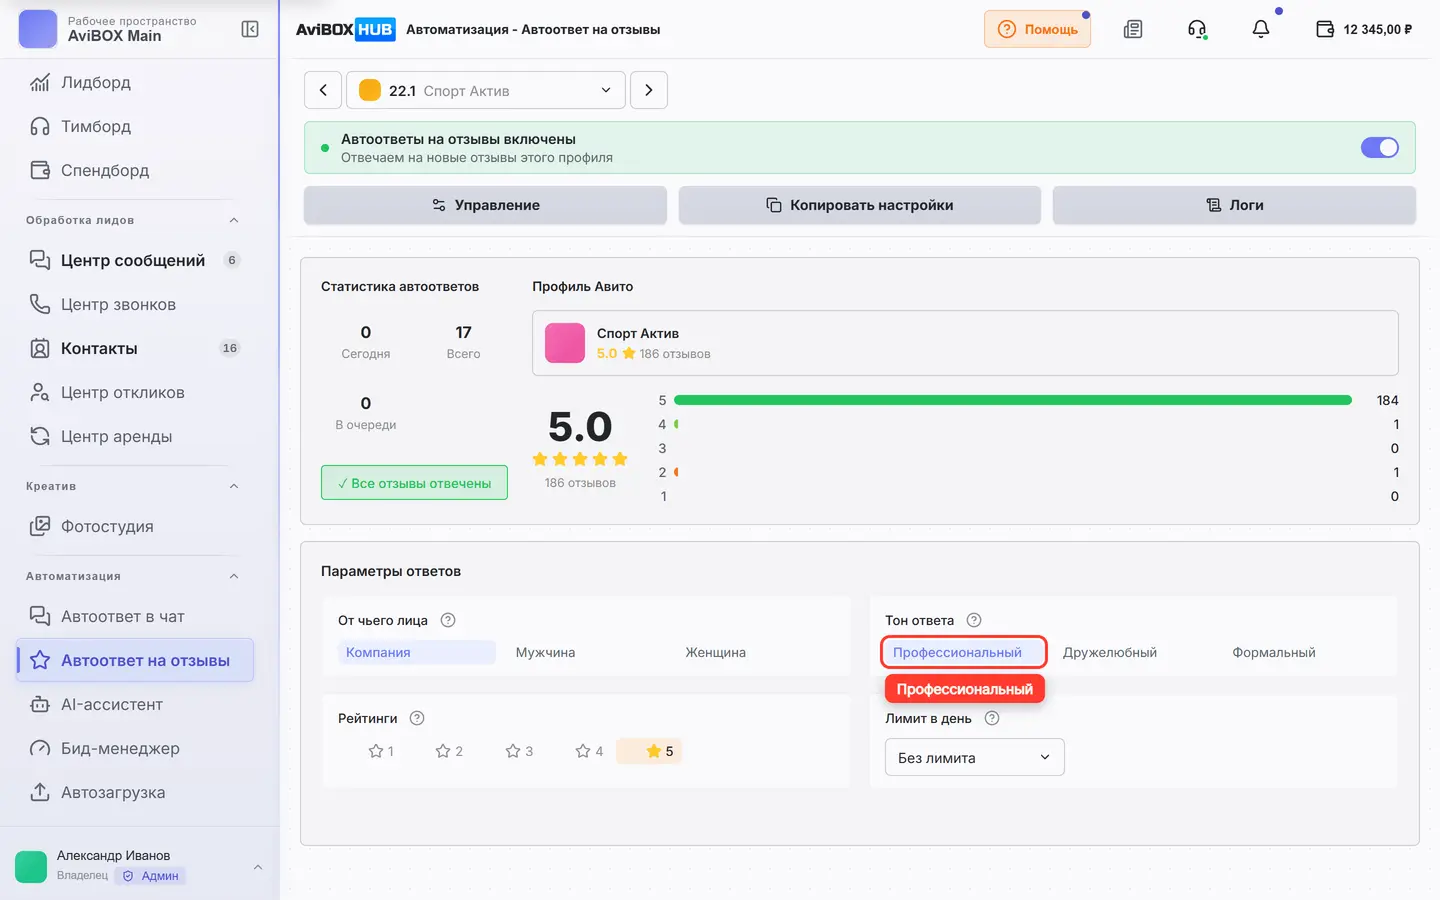Collapse the Креатив section
Screen dimensions: 1440x900
234,486
